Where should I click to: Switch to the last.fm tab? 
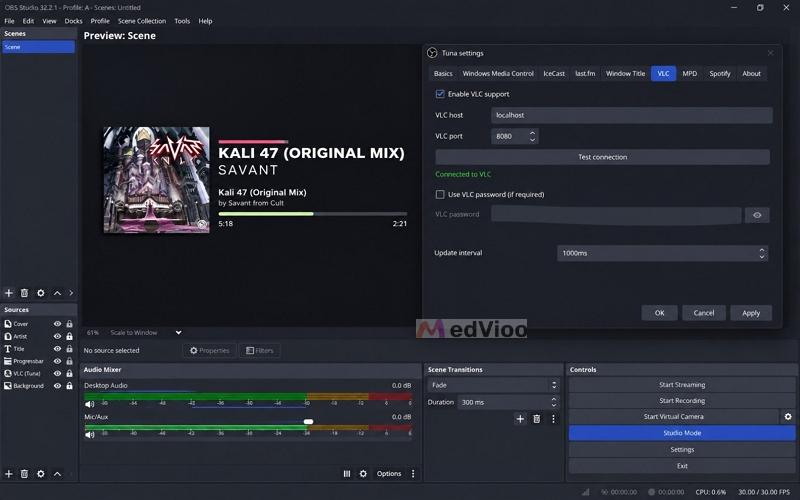click(585, 73)
